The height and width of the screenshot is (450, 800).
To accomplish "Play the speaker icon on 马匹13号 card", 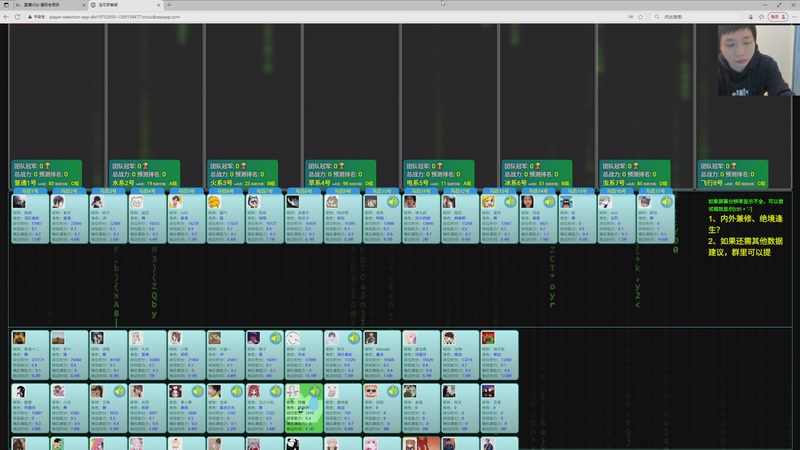I will tap(510, 202).
